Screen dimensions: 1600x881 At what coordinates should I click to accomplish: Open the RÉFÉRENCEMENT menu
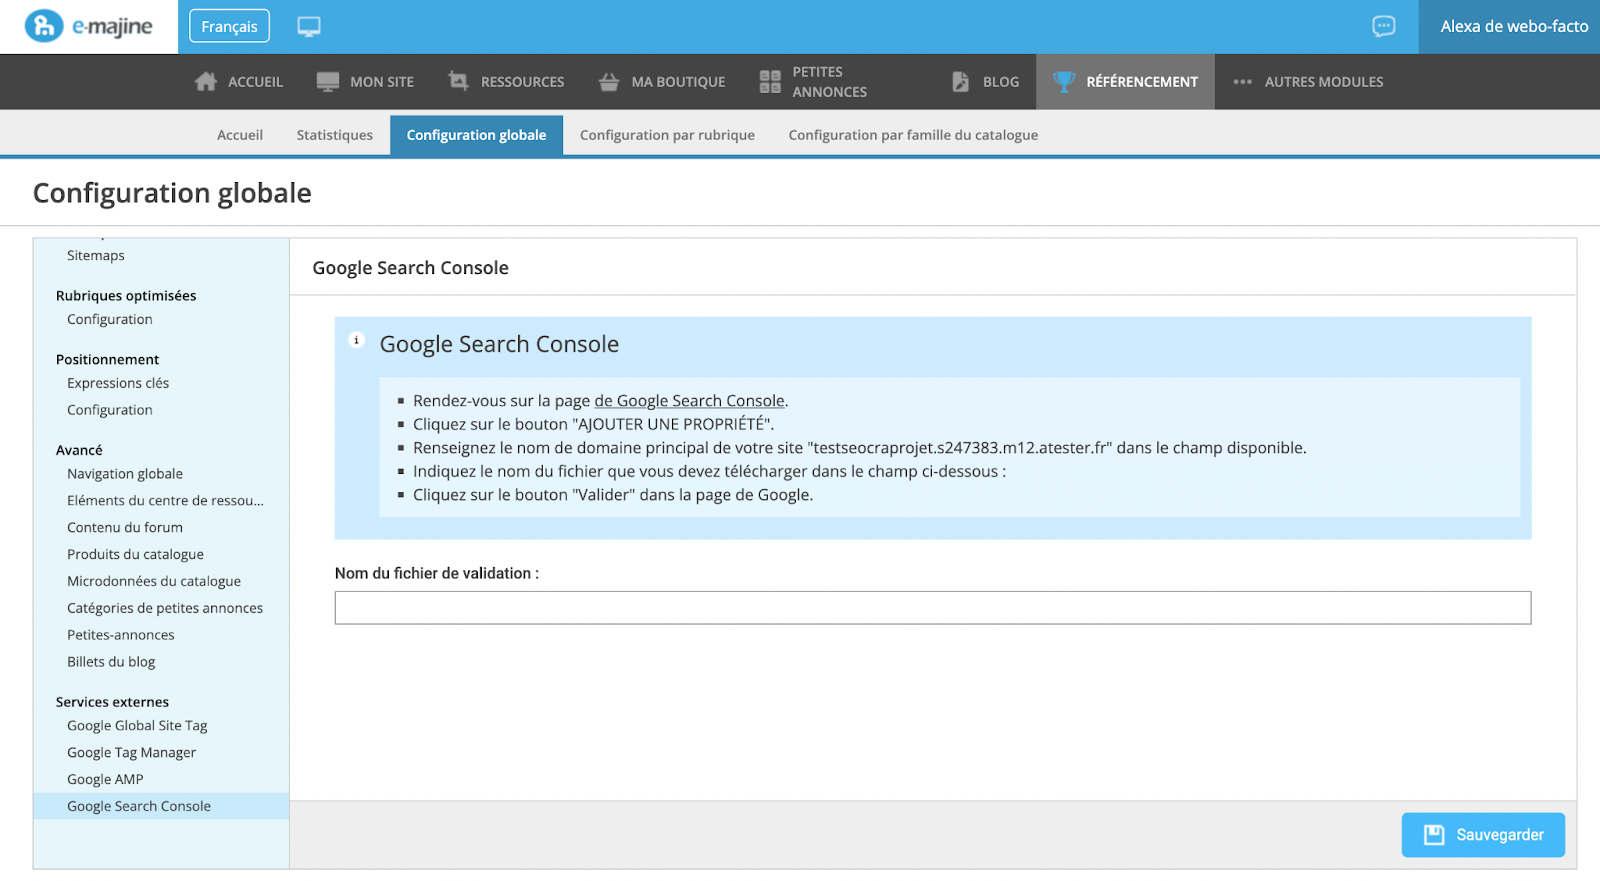pyautogui.click(x=1125, y=82)
